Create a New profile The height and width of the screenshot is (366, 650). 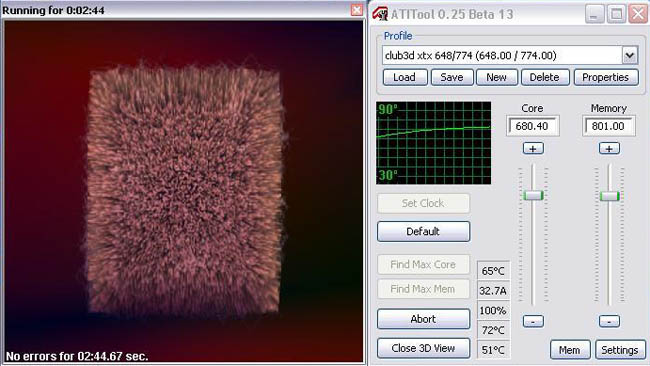497,78
